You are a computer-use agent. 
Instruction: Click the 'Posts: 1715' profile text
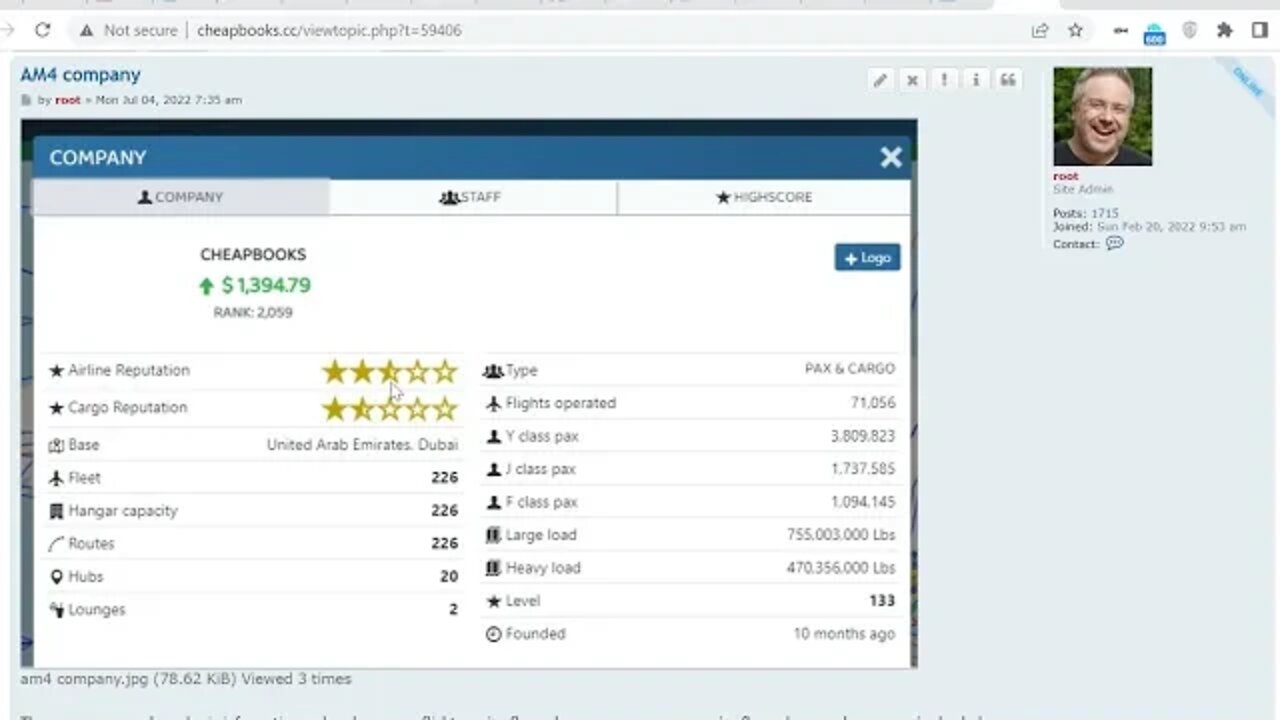pyautogui.click(x=1086, y=213)
